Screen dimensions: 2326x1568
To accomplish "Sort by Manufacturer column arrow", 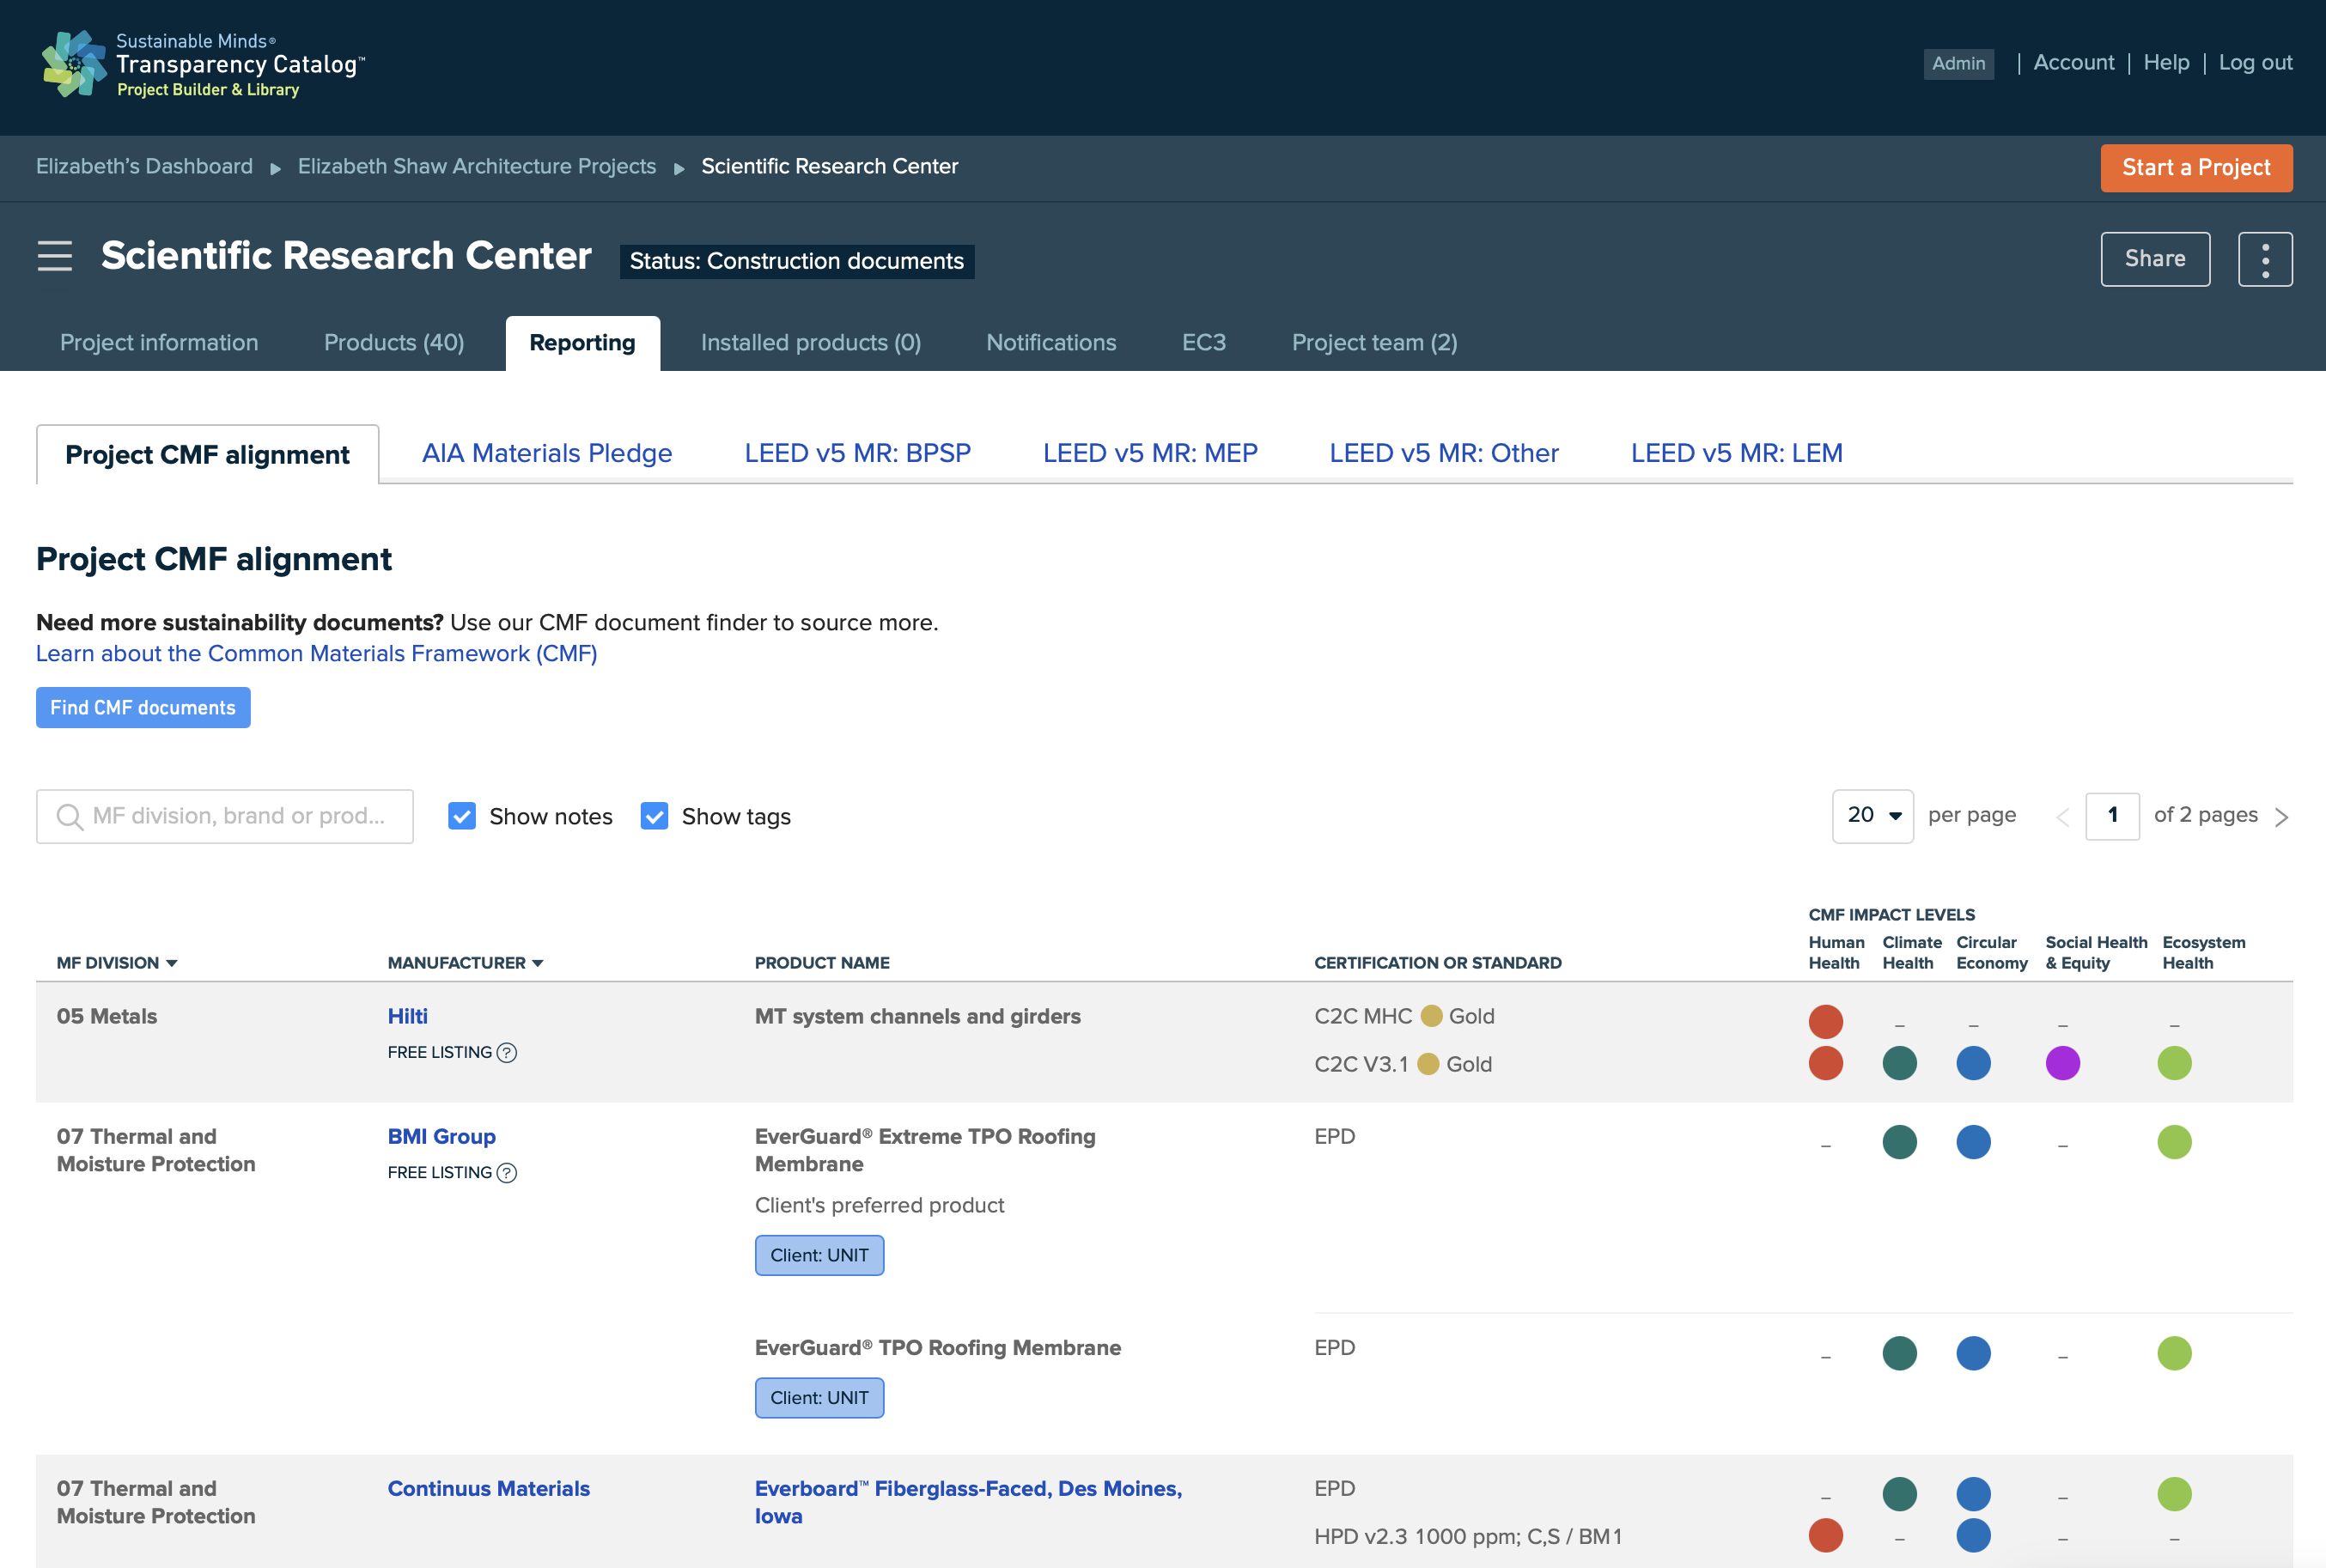I will pyautogui.click(x=538, y=963).
